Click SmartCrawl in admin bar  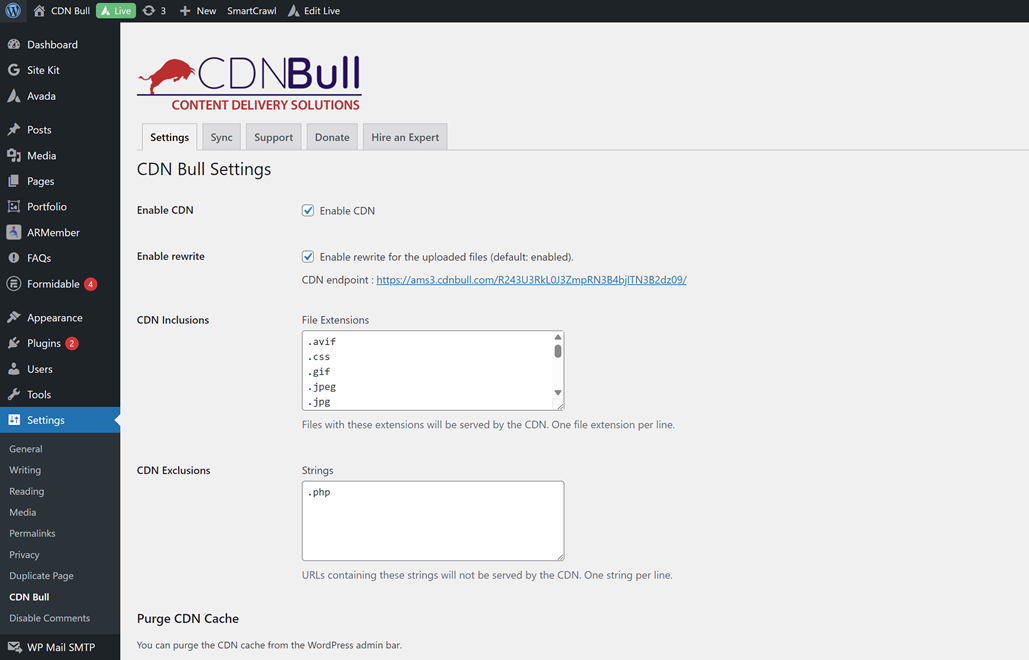pos(251,10)
